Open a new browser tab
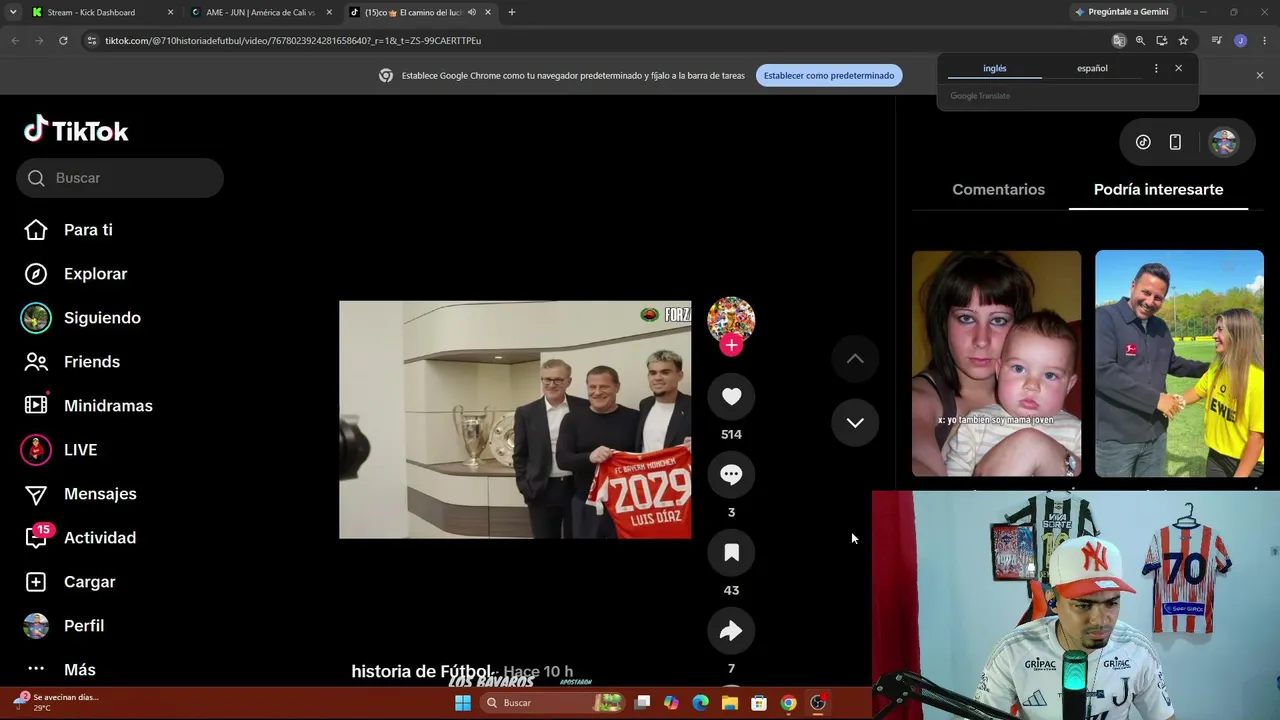 511,12
